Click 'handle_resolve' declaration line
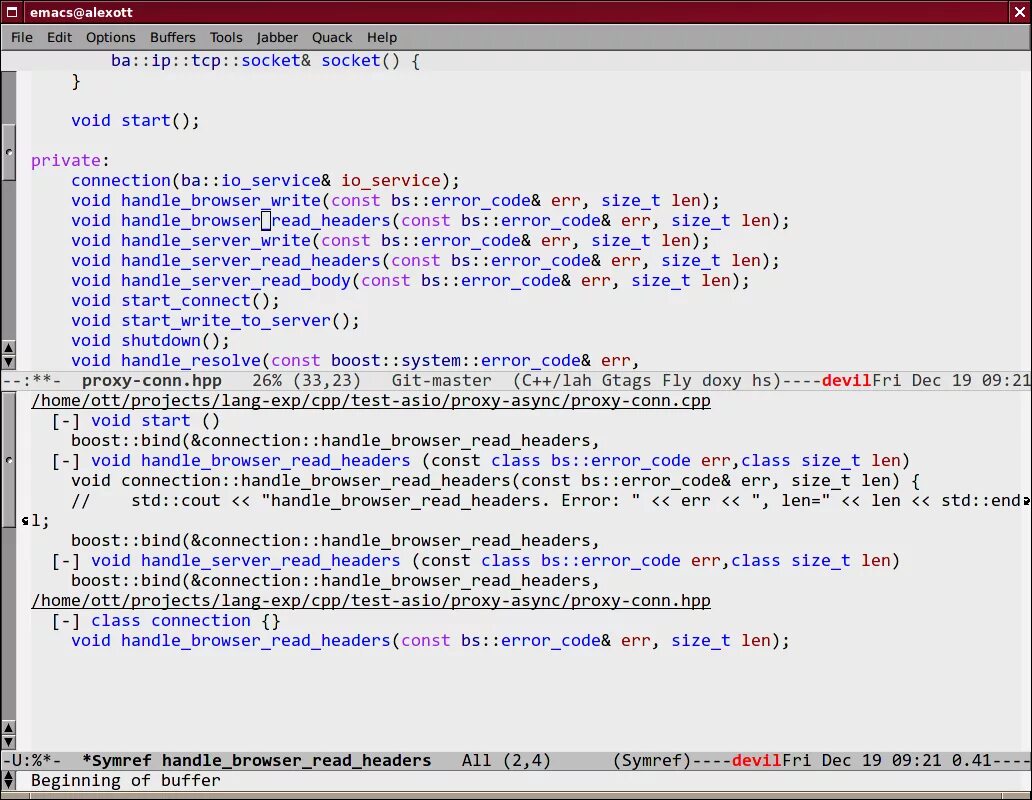The height and width of the screenshot is (800, 1032). point(355,361)
